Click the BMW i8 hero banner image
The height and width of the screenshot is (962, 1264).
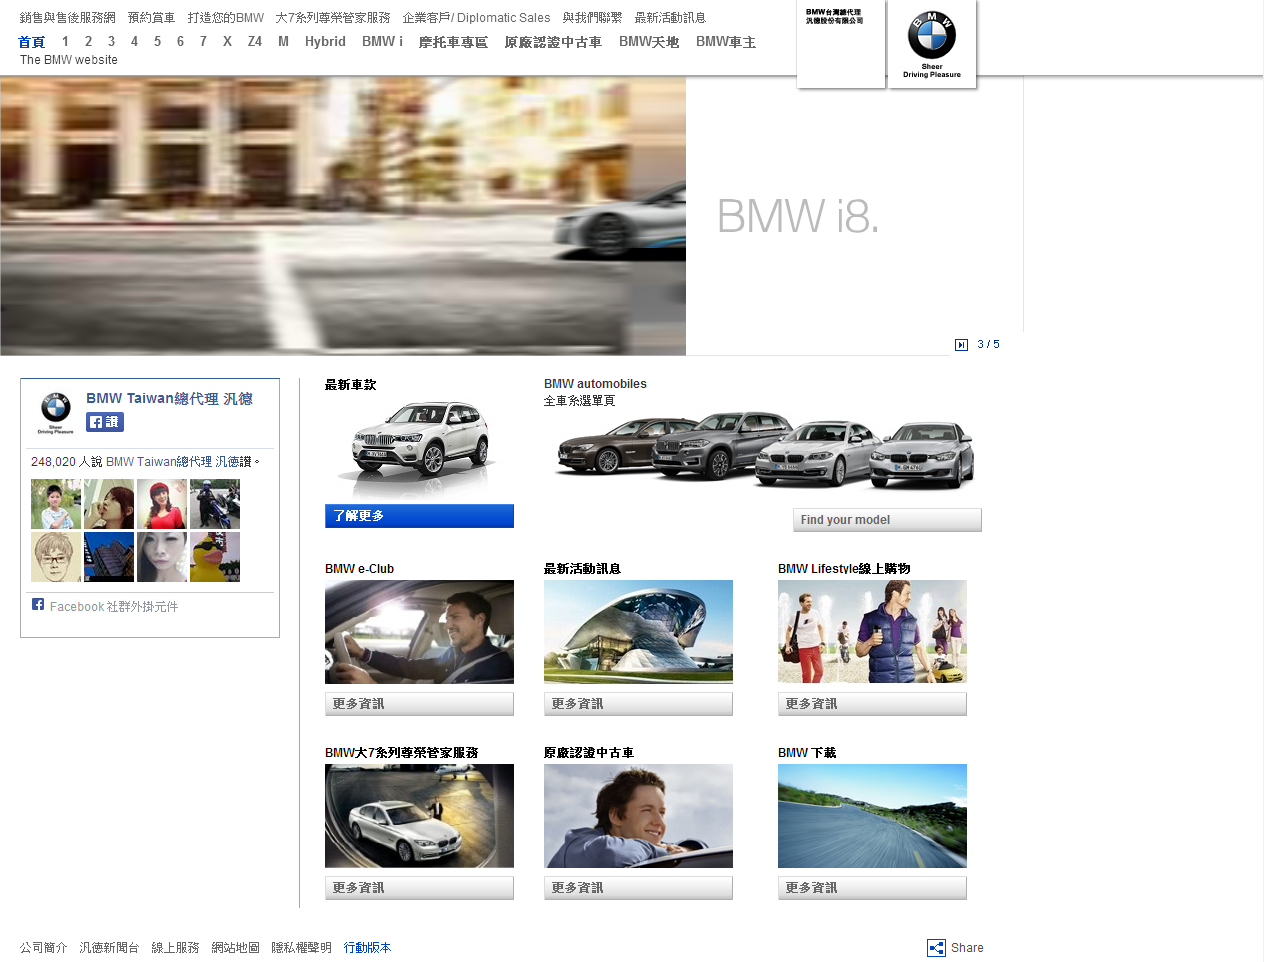pyautogui.click(x=343, y=216)
